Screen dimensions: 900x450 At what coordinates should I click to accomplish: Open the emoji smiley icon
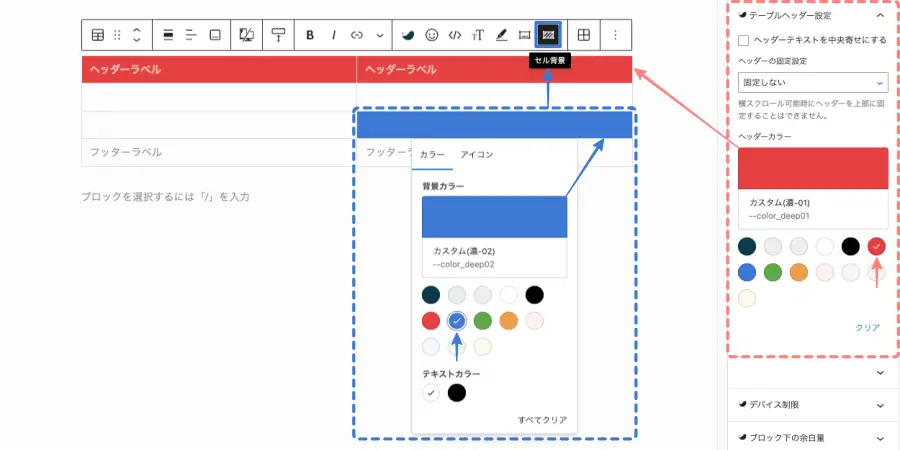432,35
